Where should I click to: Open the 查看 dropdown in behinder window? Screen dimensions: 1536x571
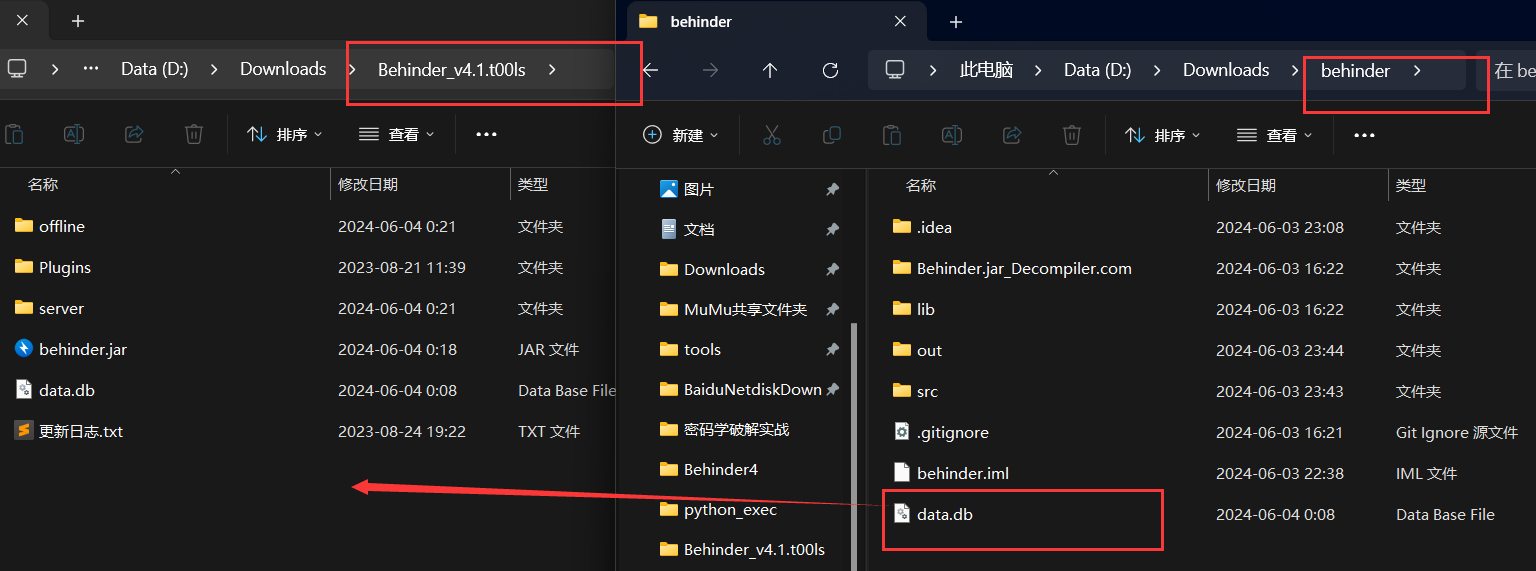pos(1274,135)
